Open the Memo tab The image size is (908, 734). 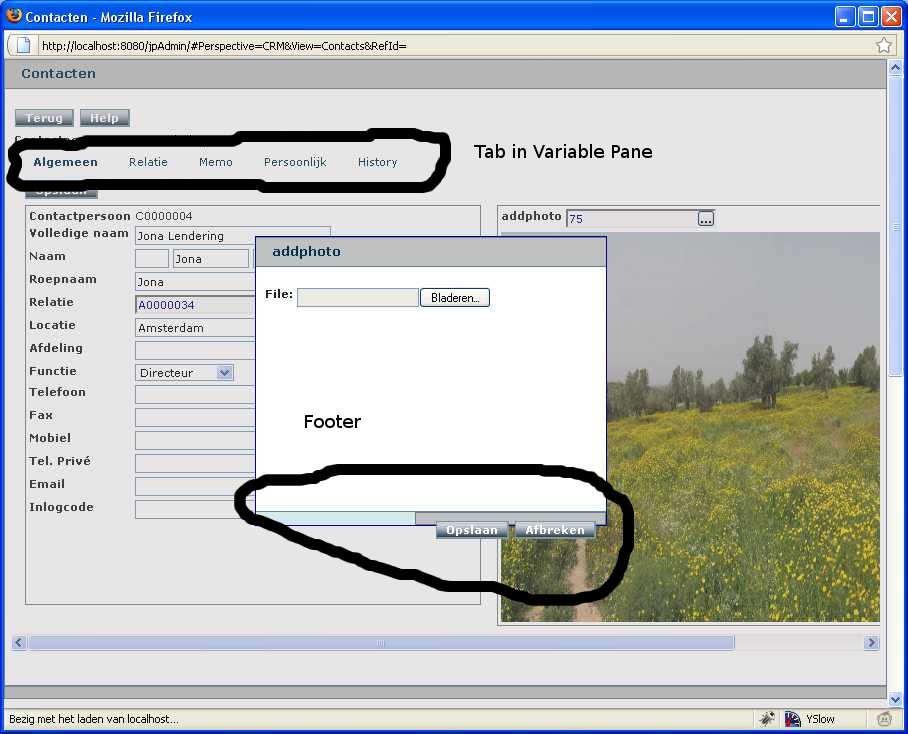(x=215, y=162)
